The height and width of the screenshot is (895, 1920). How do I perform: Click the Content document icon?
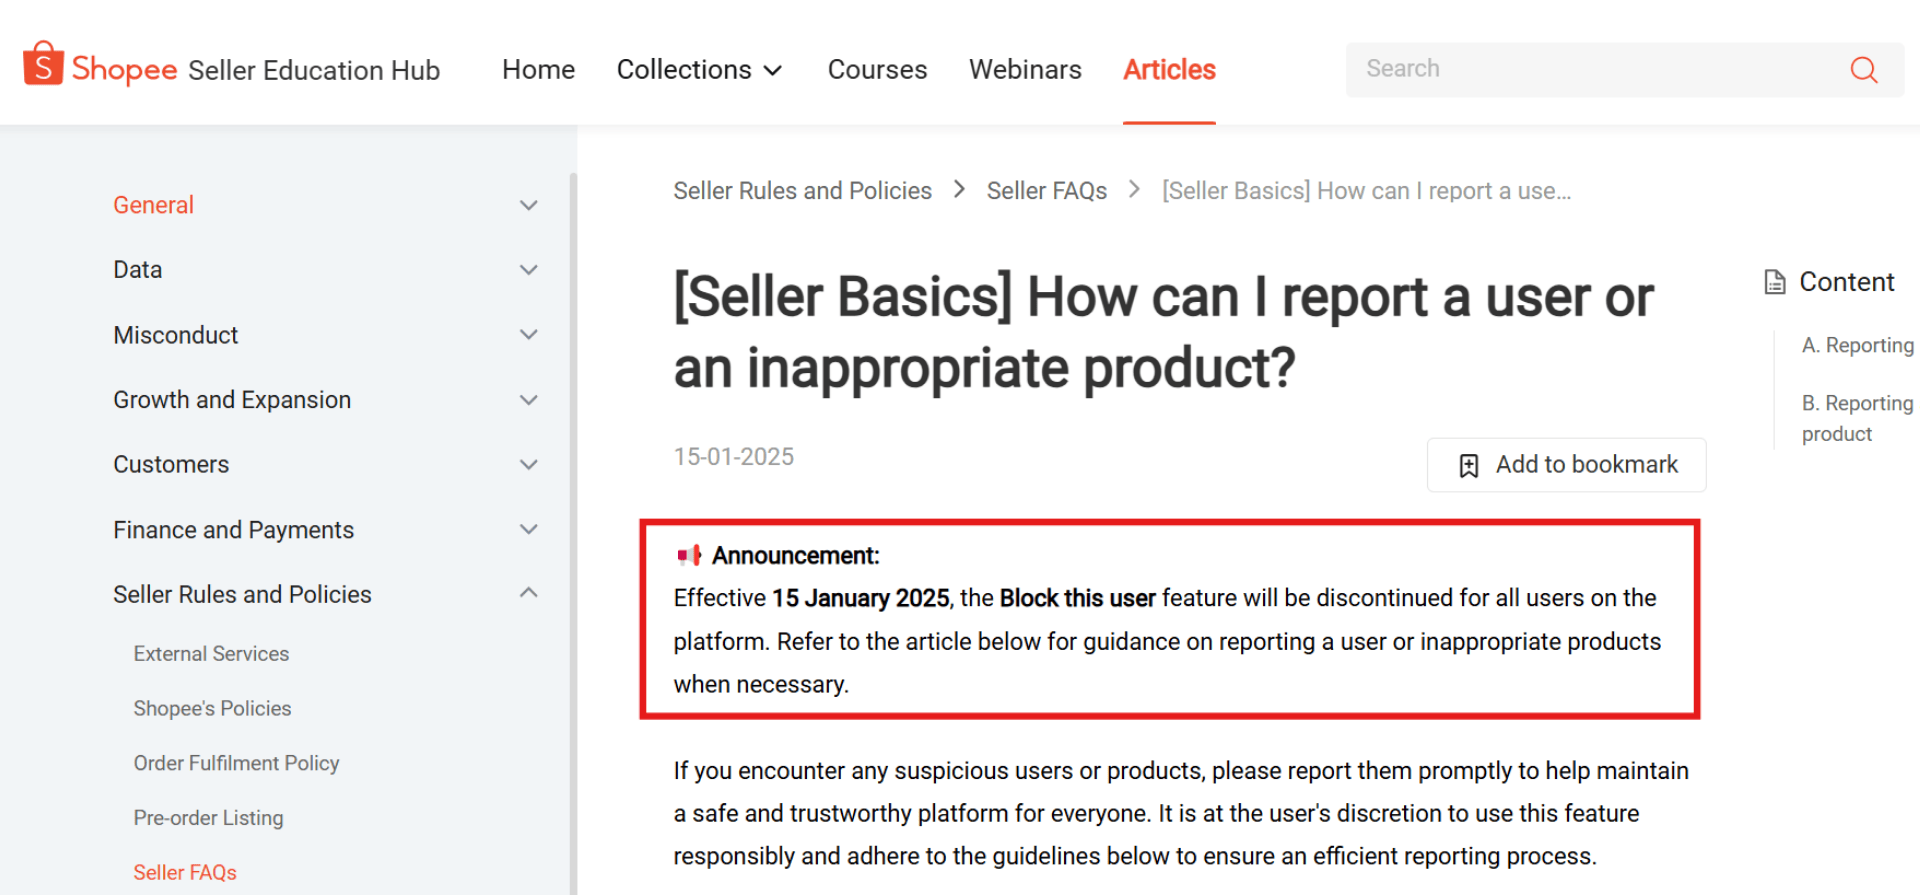tap(1775, 282)
